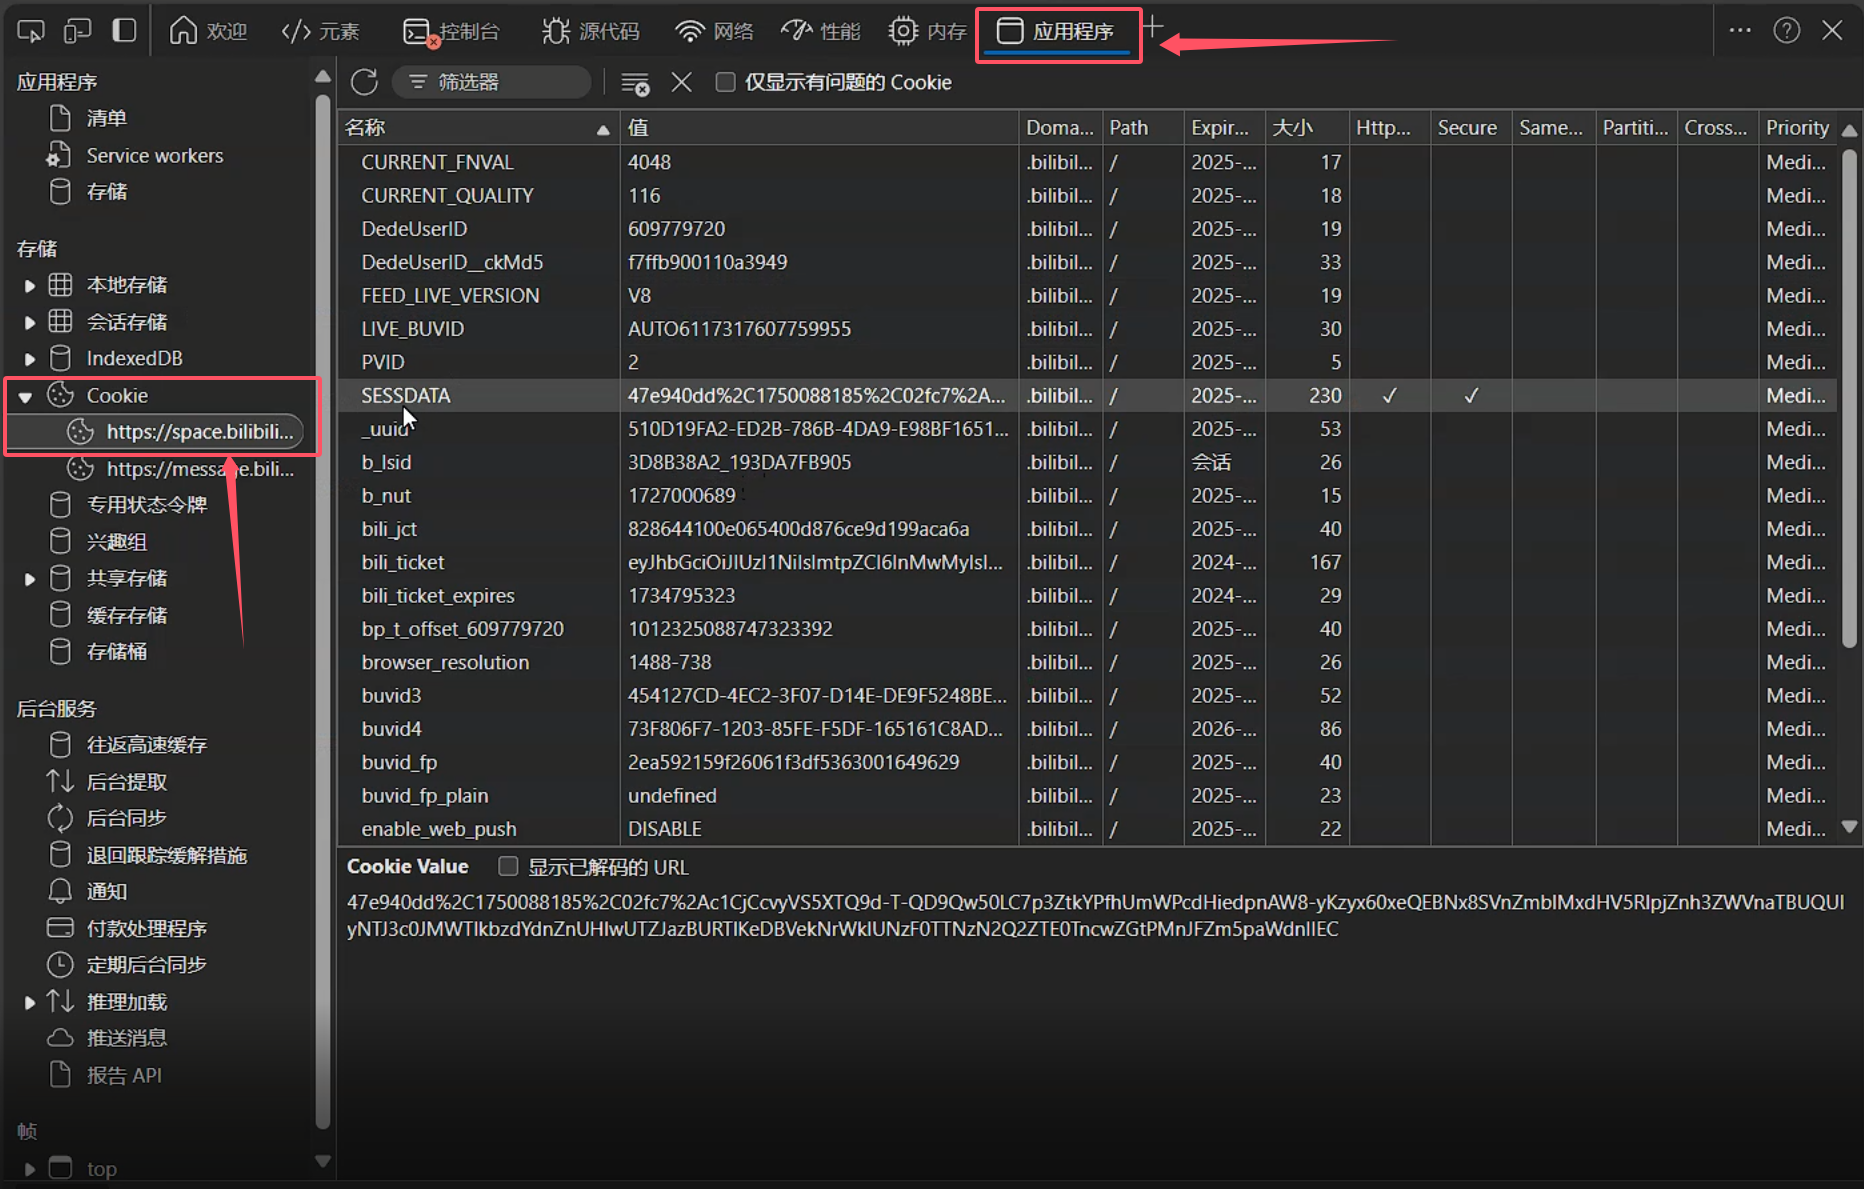1864x1189 pixels.
Task: Focus the 筛选器 filter field
Action: (491, 82)
